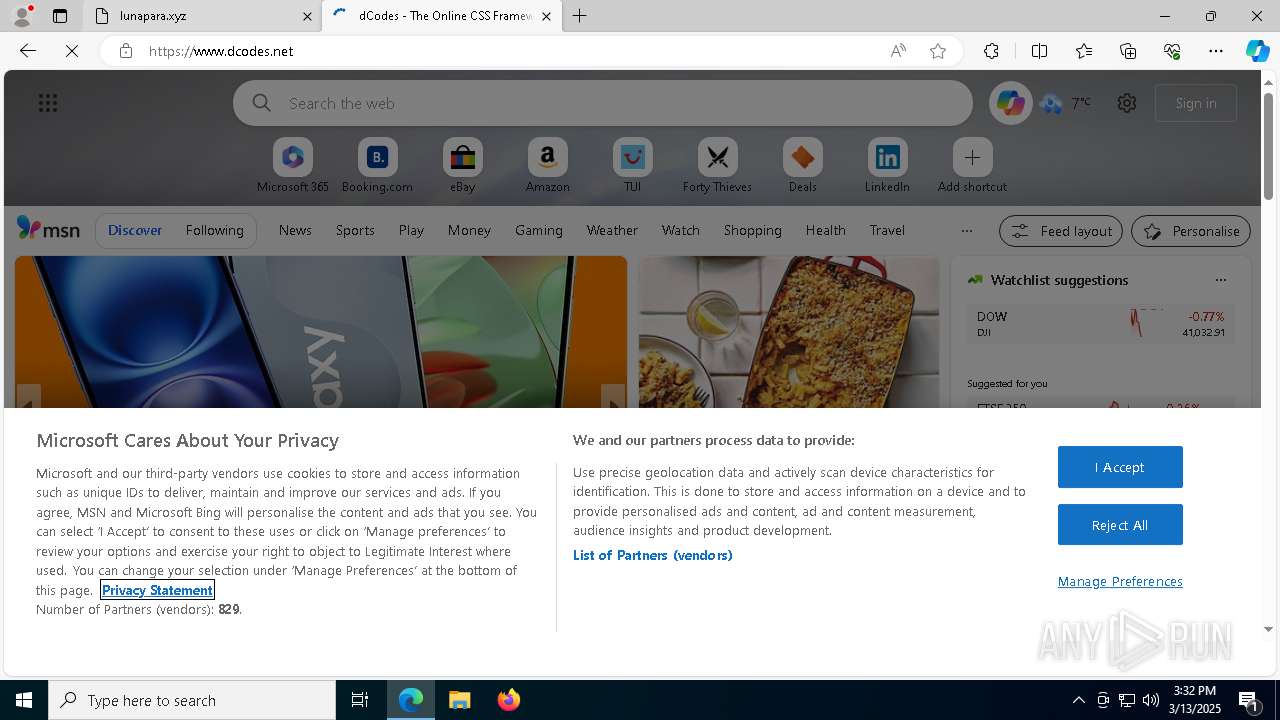This screenshot has width=1280, height=720.
Task: Open the DOW watchlist entry
Action: [x=1100, y=324]
